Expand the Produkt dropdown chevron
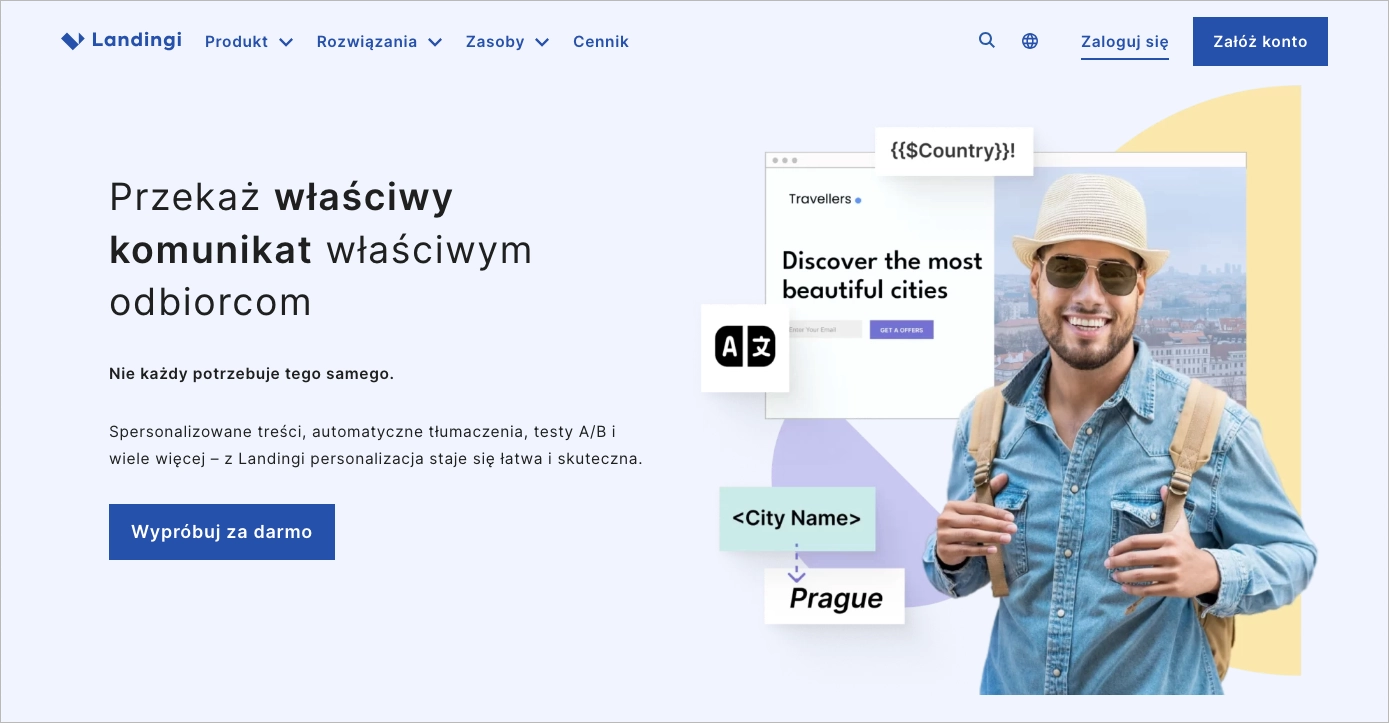The image size is (1389, 723). pyautogui.click(x=286, y=42)
